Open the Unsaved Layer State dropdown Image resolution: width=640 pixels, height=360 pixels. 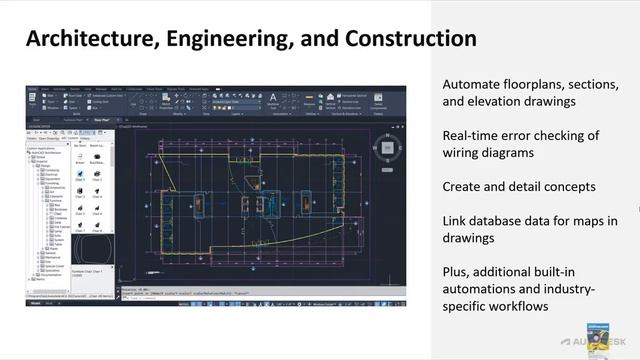[x=236, y=102]
